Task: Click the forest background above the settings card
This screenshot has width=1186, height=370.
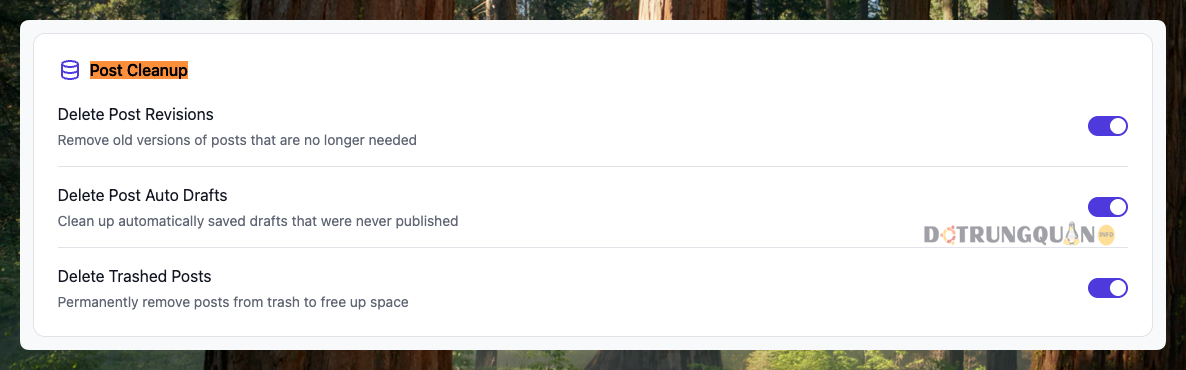Action: pos(593,9)
